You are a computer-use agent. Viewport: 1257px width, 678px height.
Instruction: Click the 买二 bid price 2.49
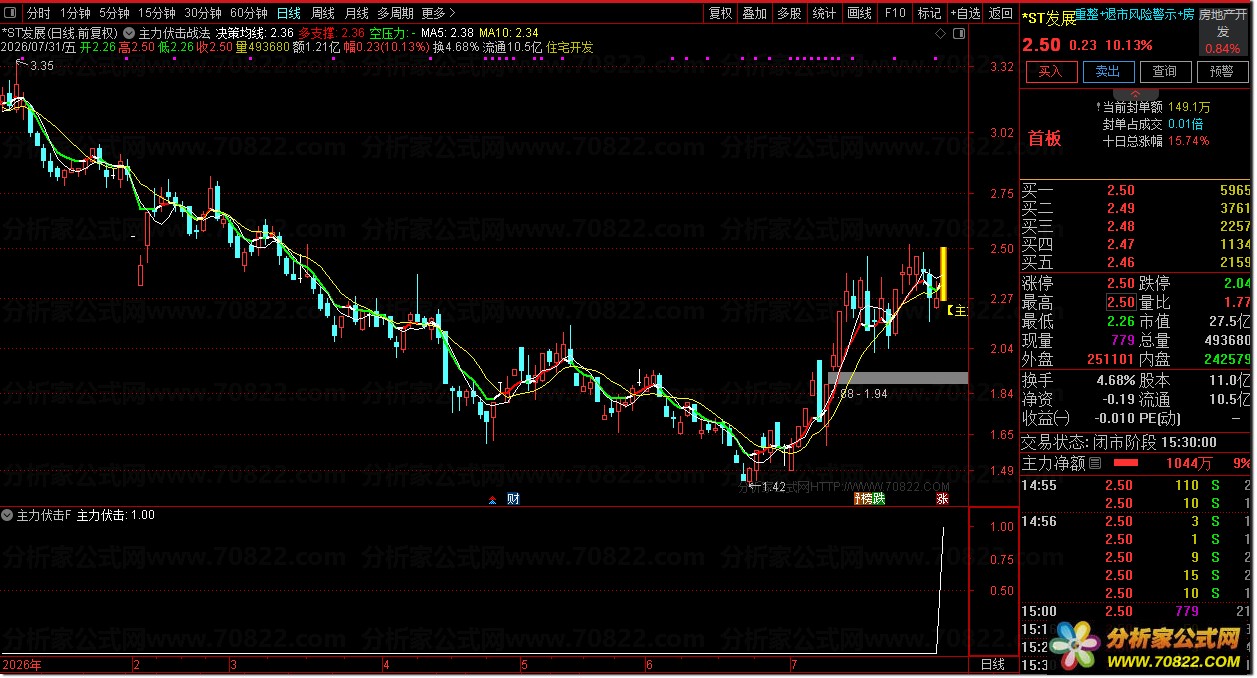coord(1121,208)
